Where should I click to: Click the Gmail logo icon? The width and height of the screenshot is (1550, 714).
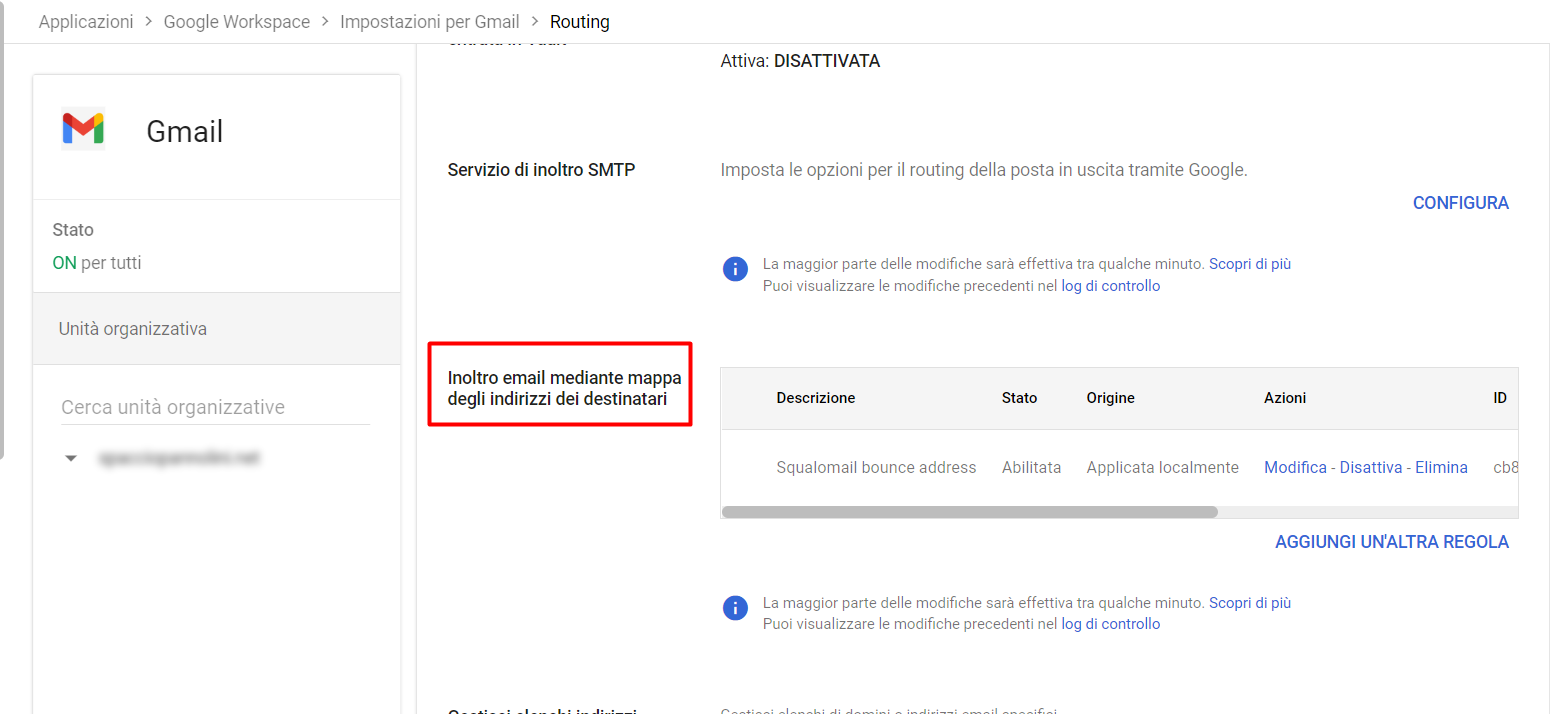coord(83,128)
